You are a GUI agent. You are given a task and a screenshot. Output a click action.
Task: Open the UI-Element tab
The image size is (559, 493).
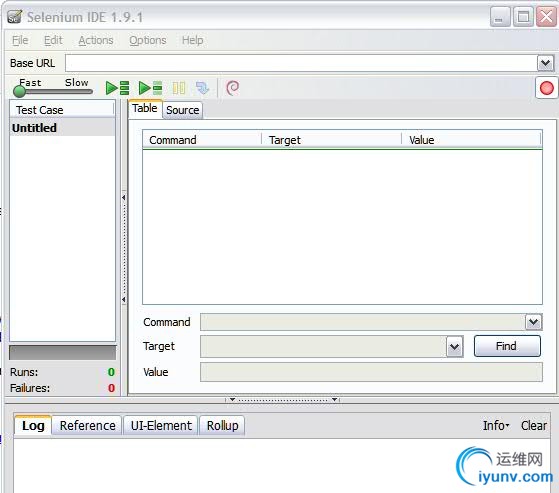(x=161, y=425)
